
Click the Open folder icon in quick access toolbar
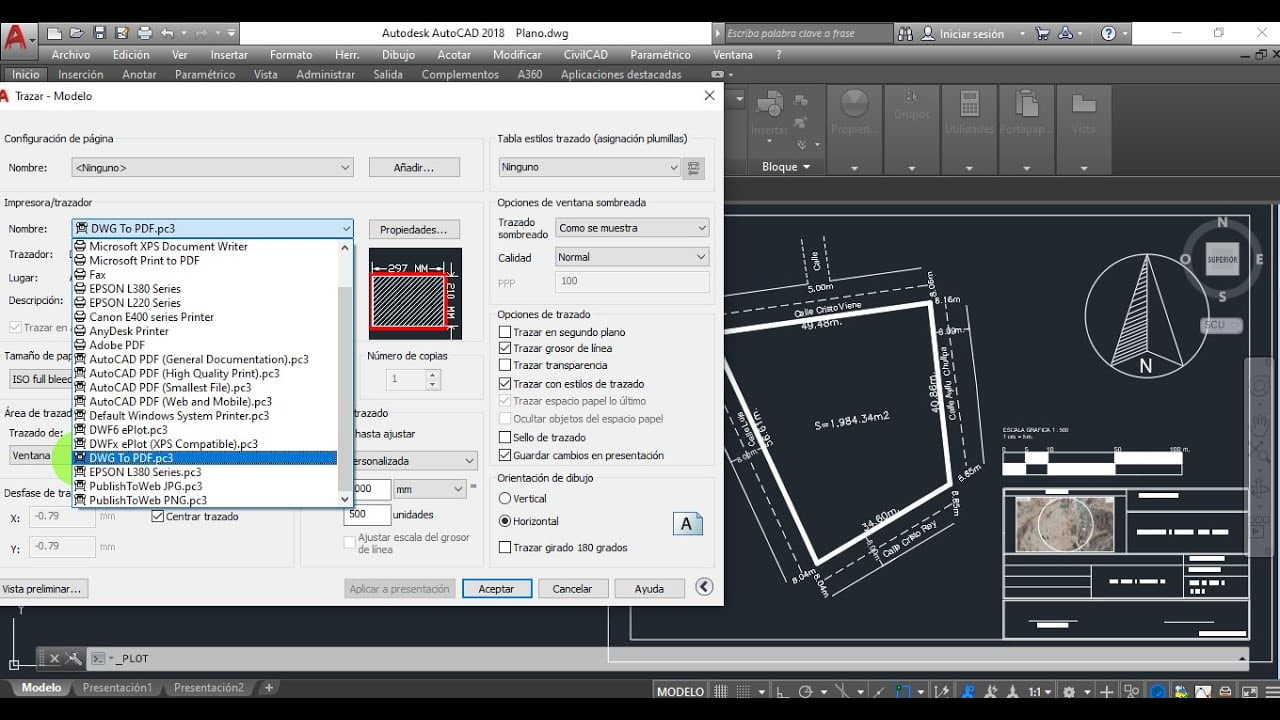(77, 34)
